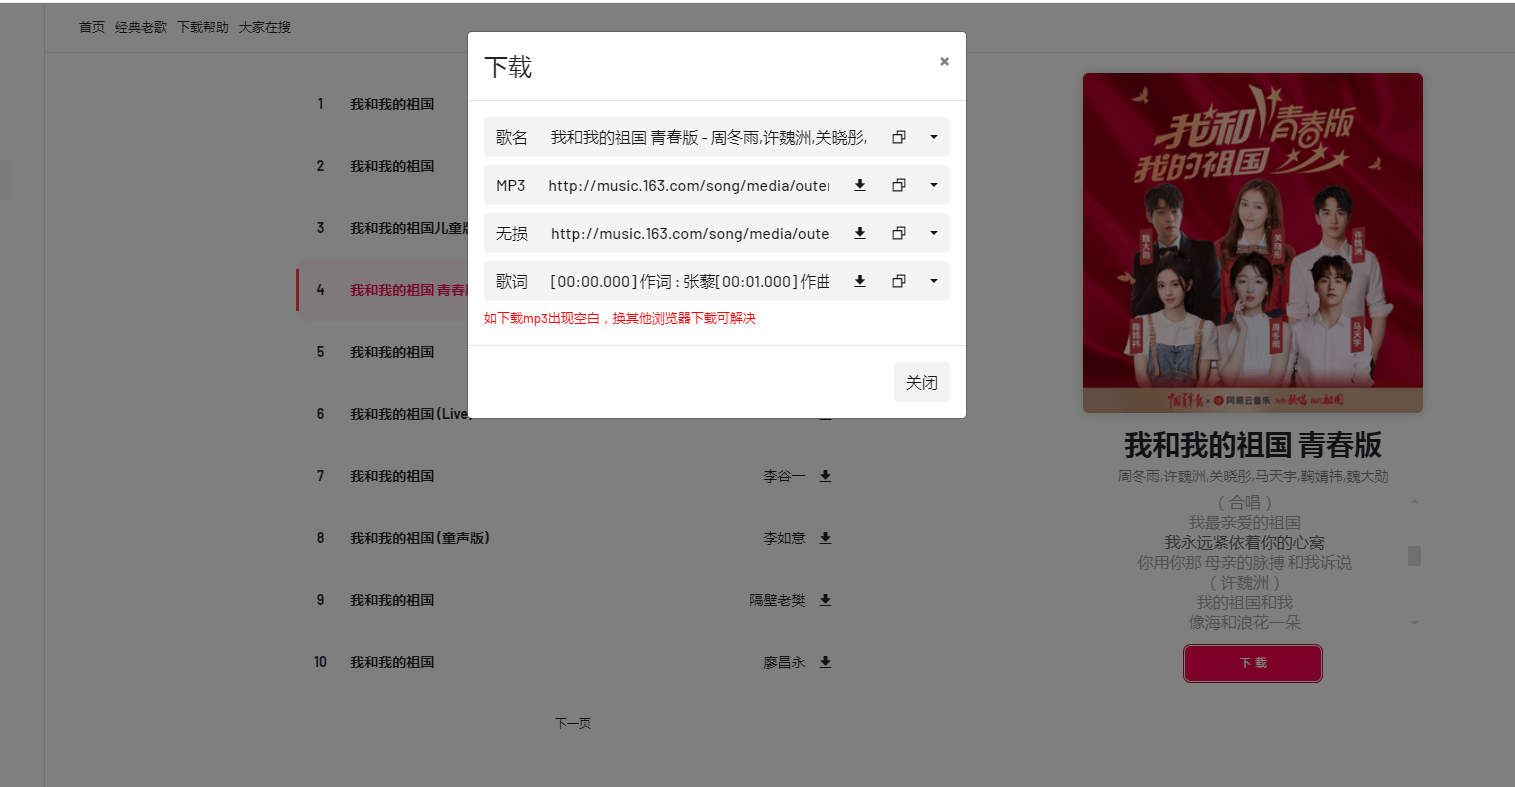The image size is (1515, 787).
Task: Expand the MP3 row dropdown arrow
Action: [934, 185]
